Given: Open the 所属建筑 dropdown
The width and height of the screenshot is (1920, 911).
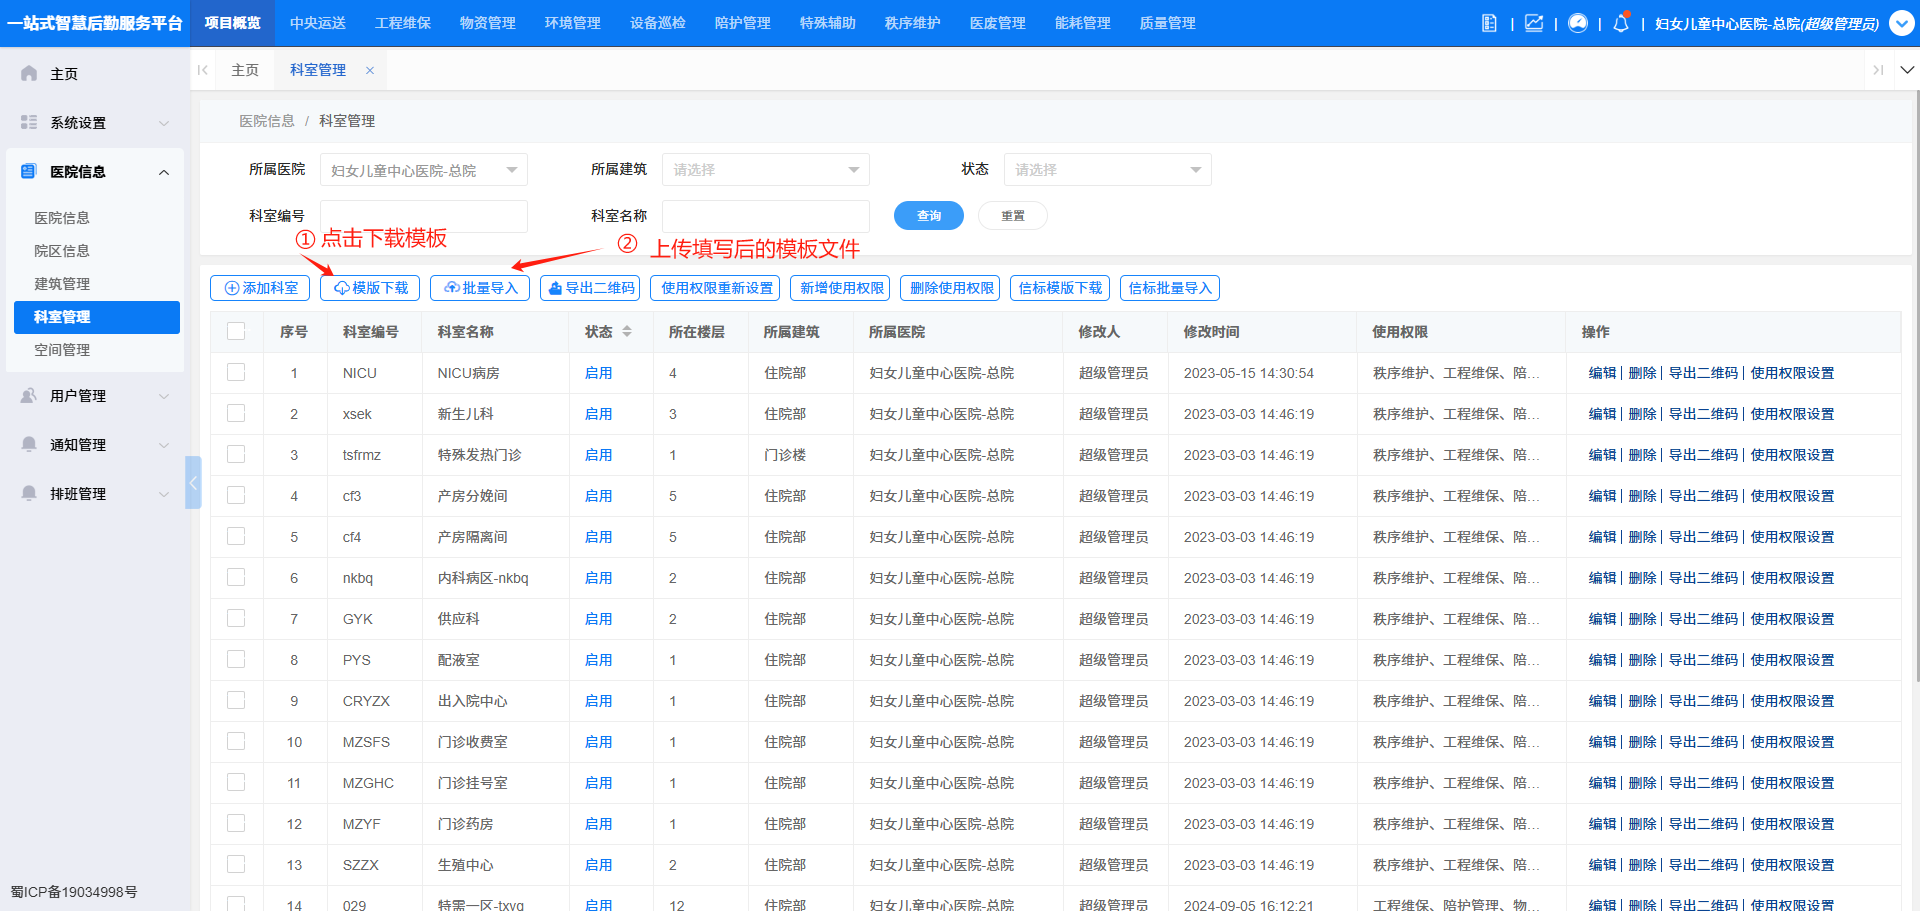Looking at the screenshot, I should (x=766, y=170).
